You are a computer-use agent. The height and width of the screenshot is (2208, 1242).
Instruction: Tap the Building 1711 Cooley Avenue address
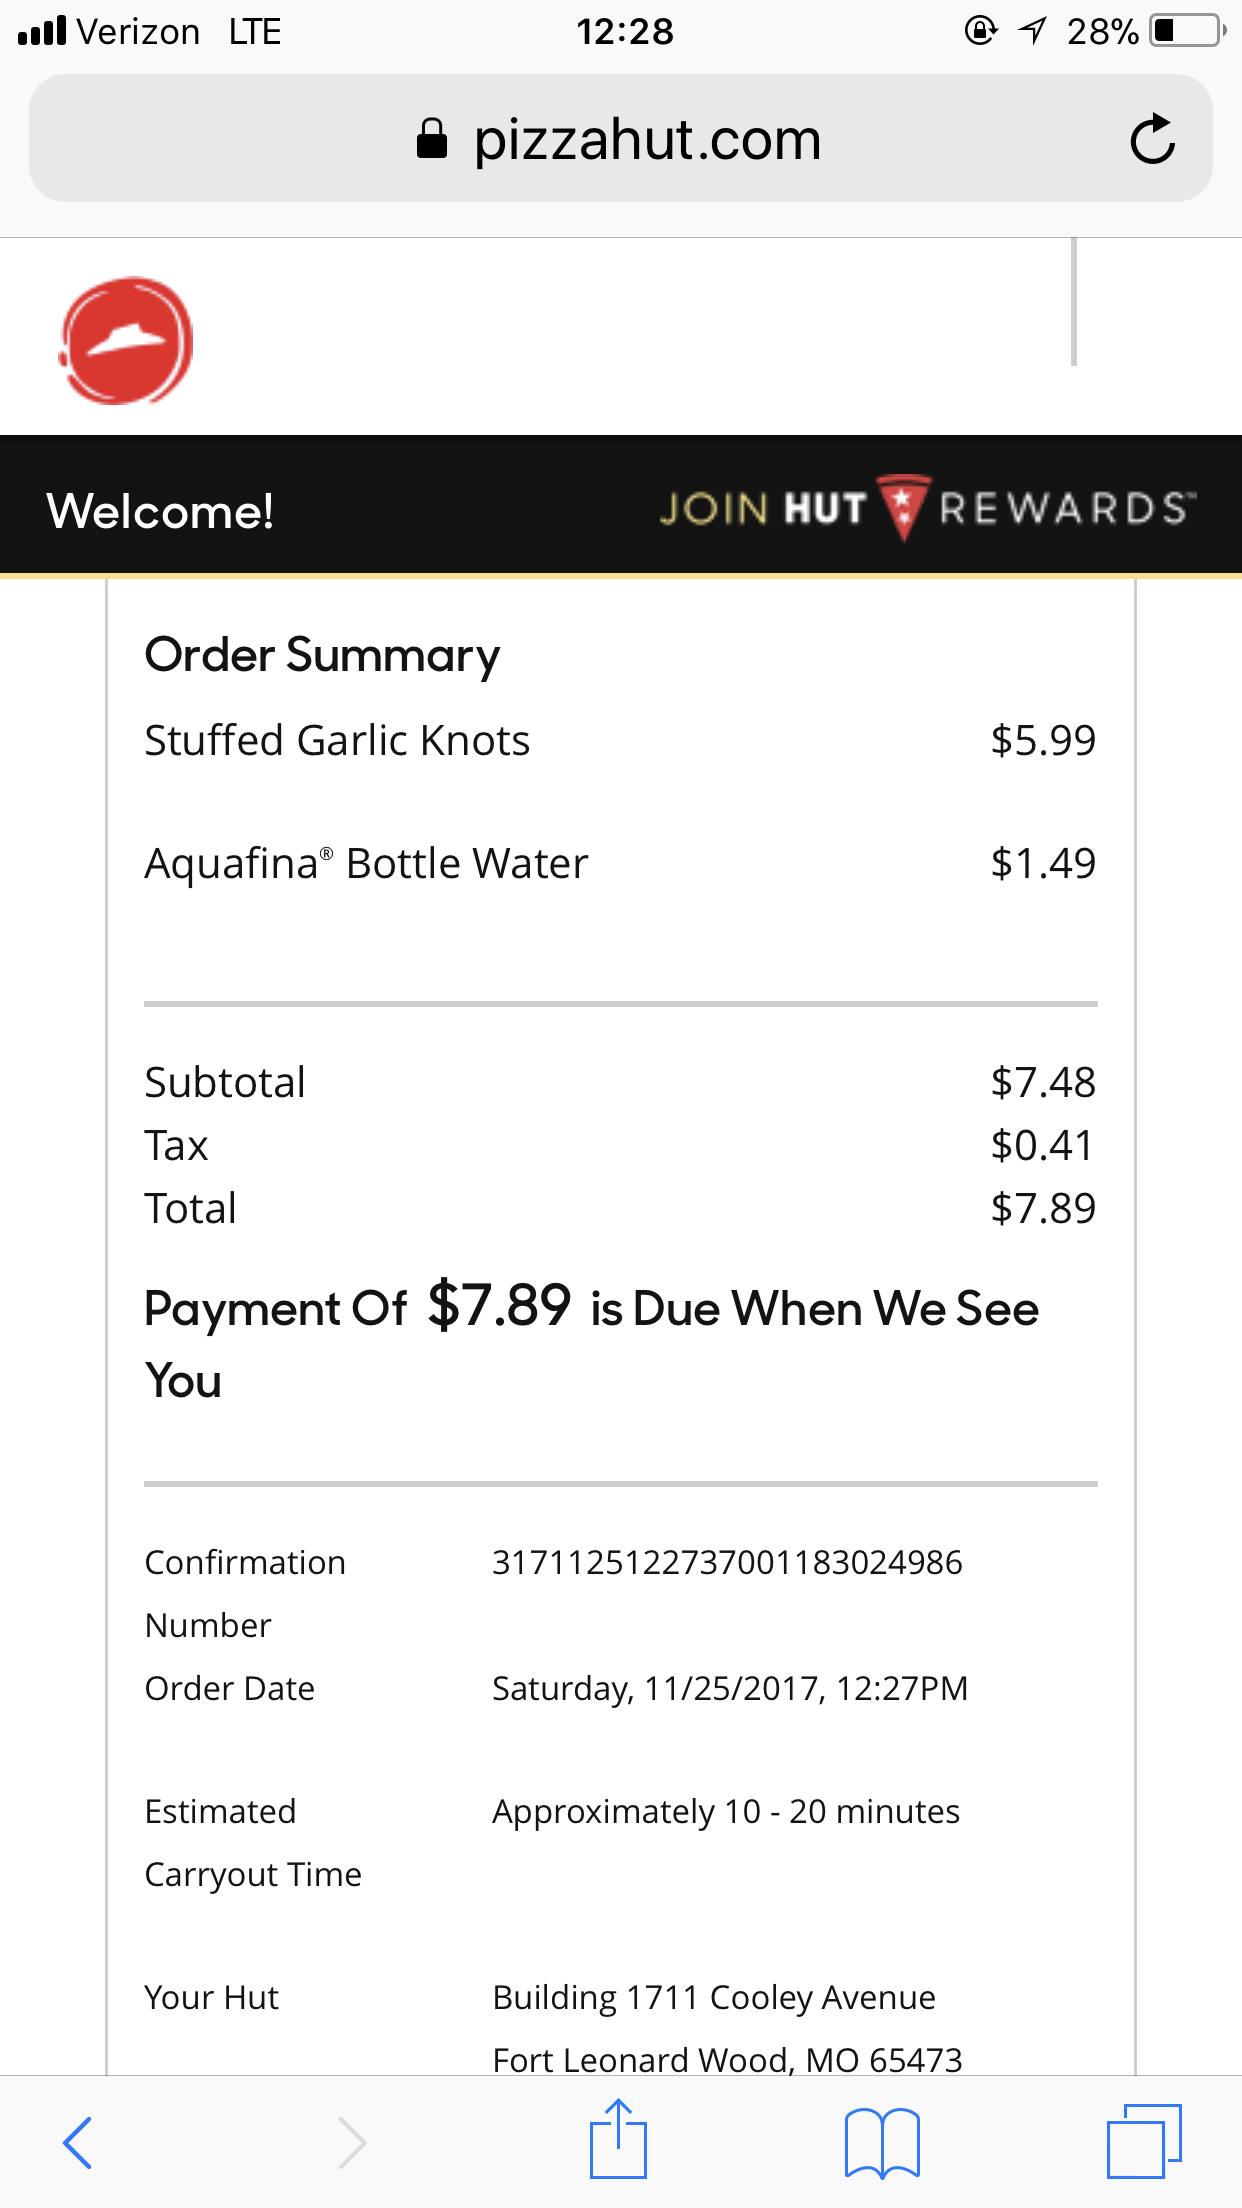(x=714, y=1997)
